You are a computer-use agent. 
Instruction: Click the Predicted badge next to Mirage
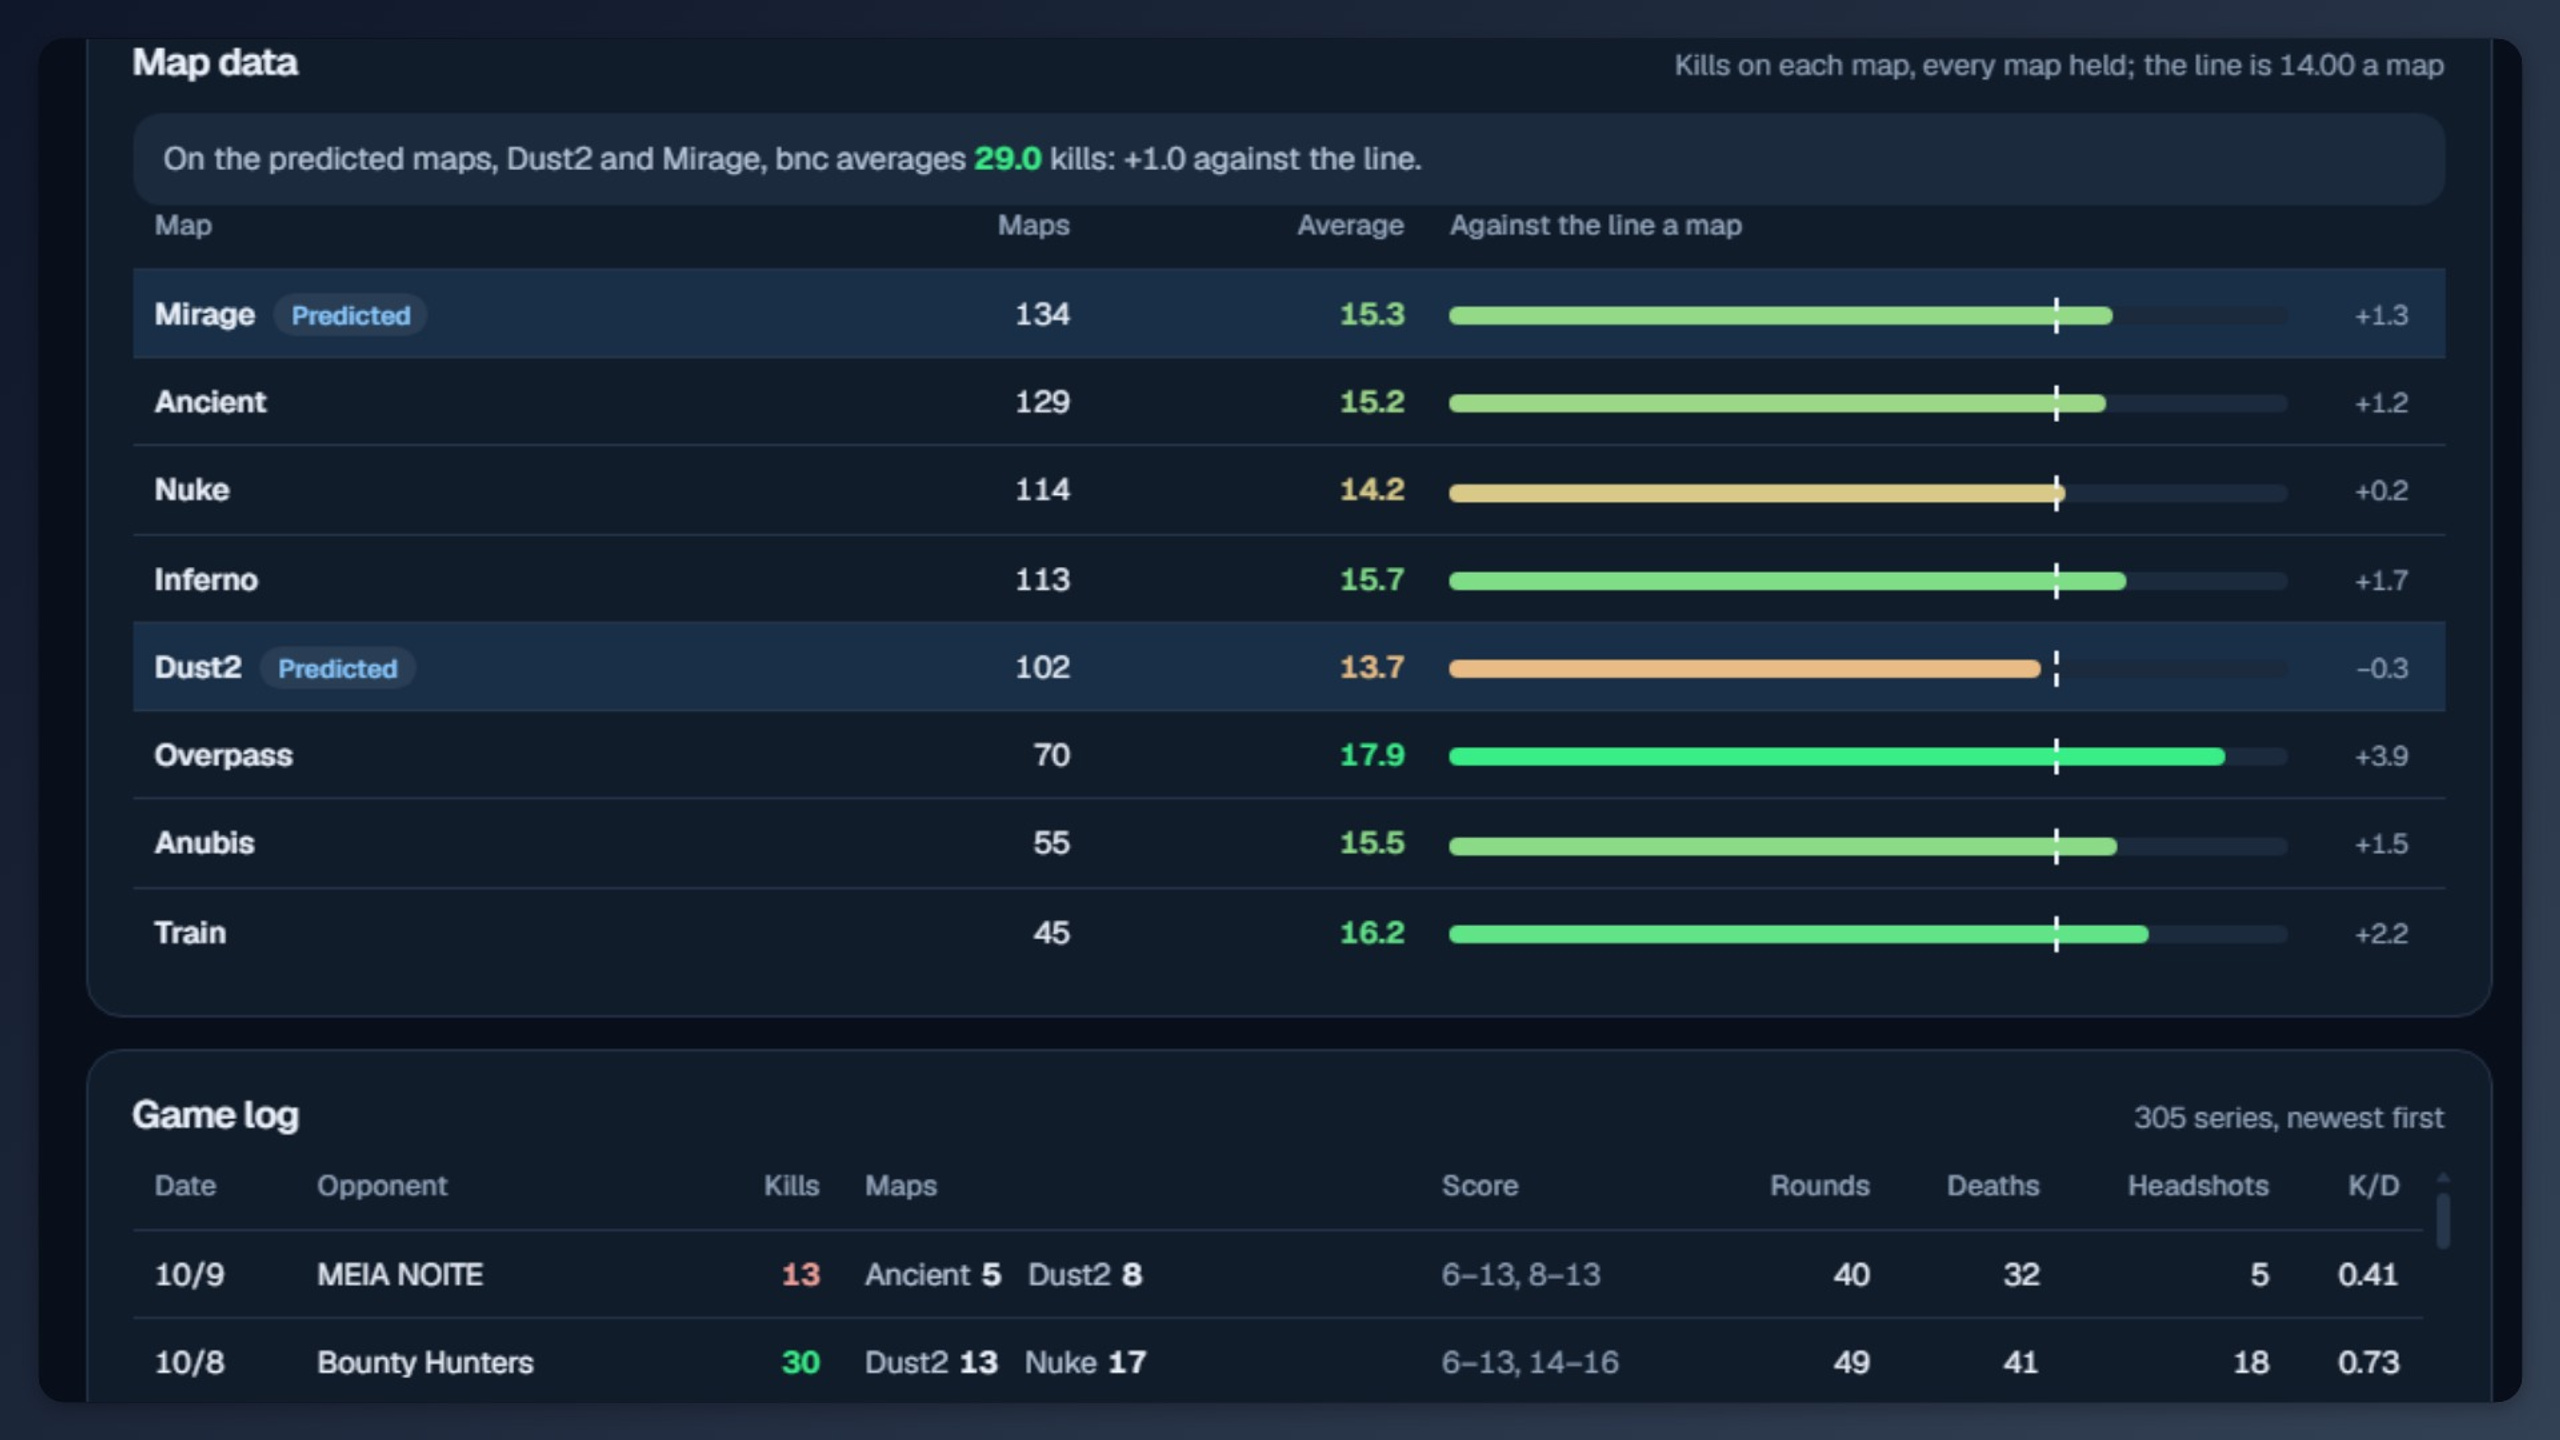pos(351,315)
